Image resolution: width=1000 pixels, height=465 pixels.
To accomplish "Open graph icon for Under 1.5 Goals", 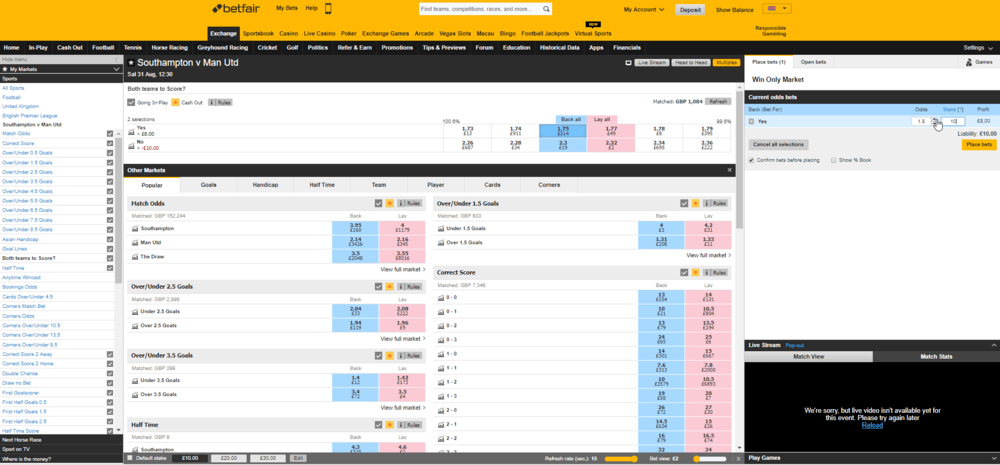I will (441, 228).
